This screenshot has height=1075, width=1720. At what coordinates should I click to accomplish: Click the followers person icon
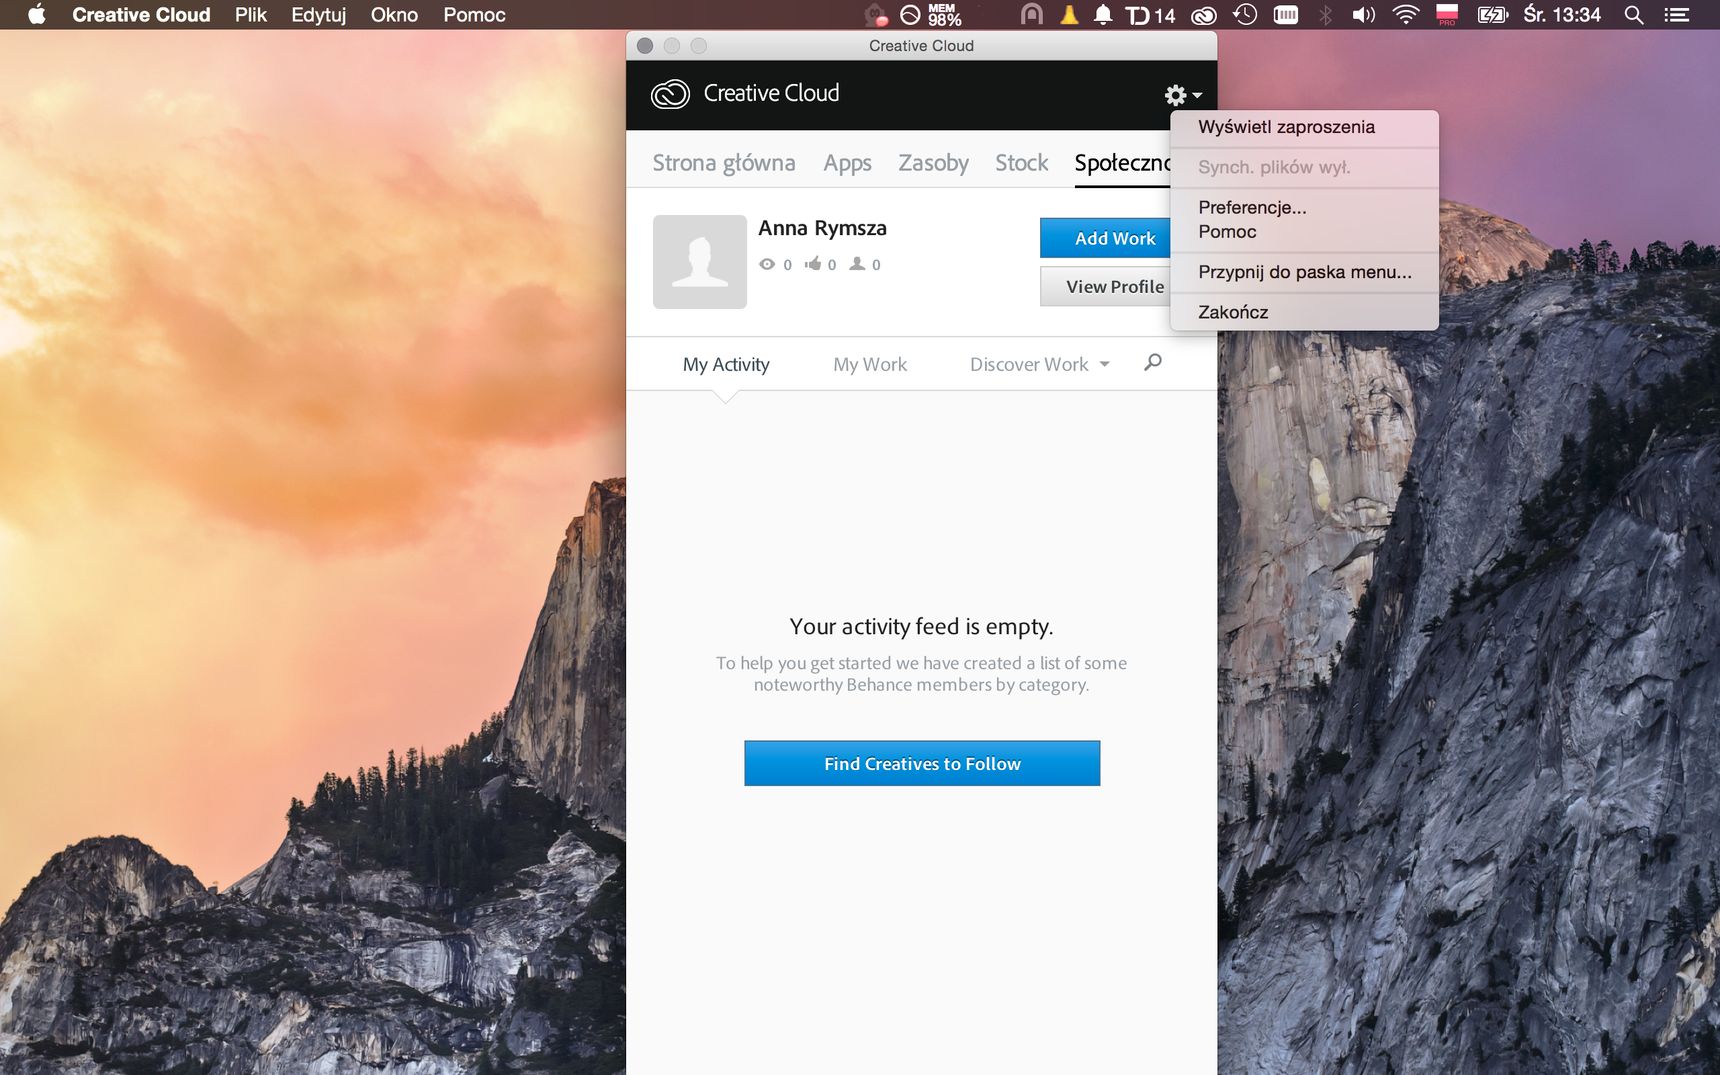857,263
